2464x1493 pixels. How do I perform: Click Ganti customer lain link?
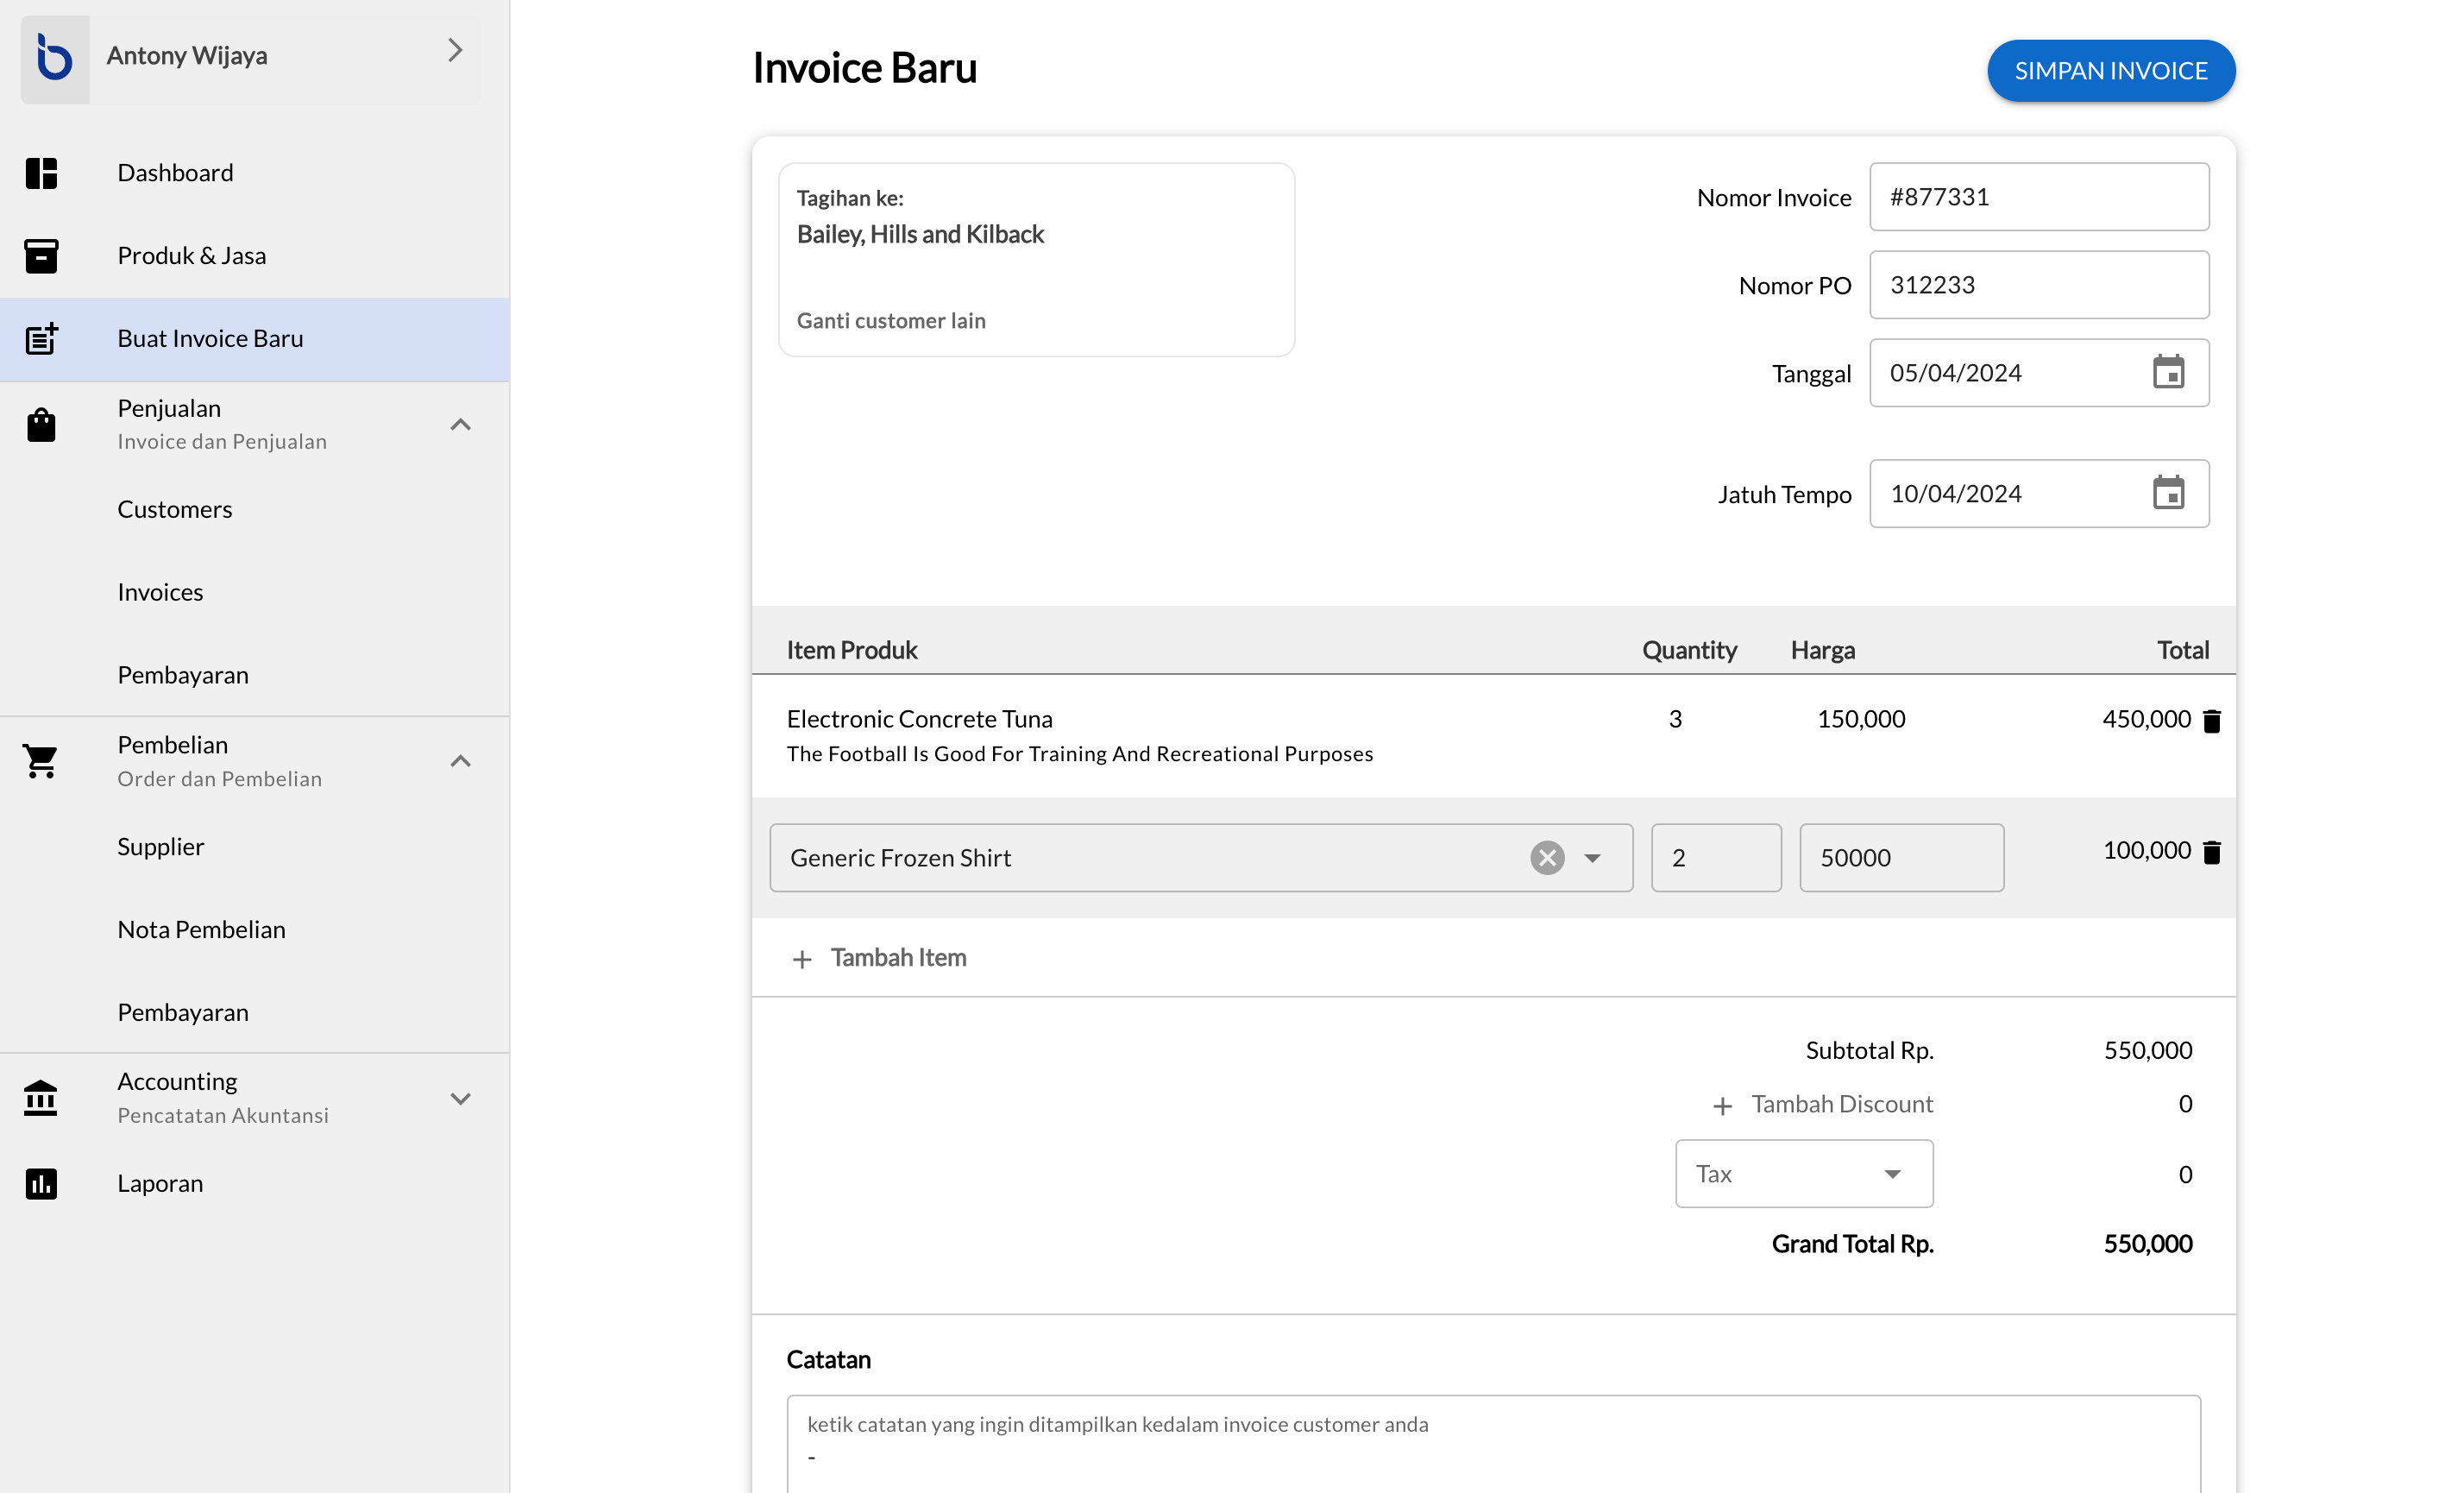click(x=890, y=320)
